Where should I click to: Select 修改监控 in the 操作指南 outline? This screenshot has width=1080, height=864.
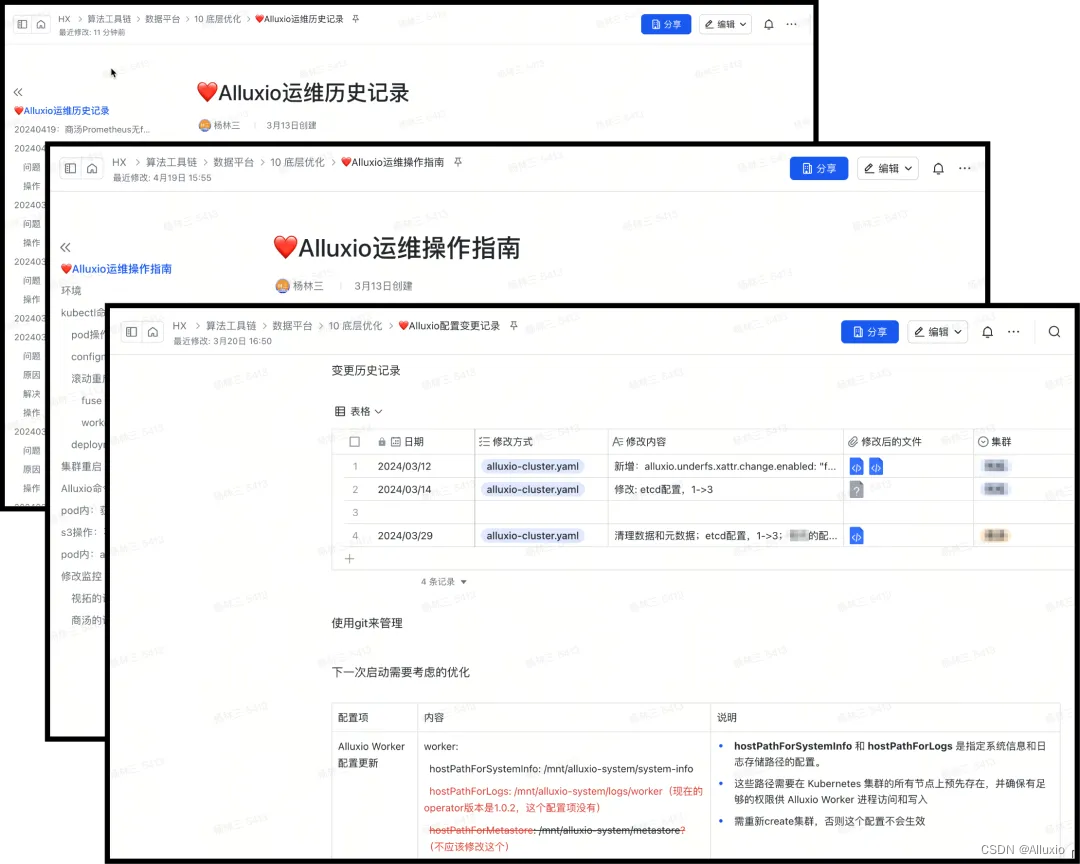tap(81, 576)
